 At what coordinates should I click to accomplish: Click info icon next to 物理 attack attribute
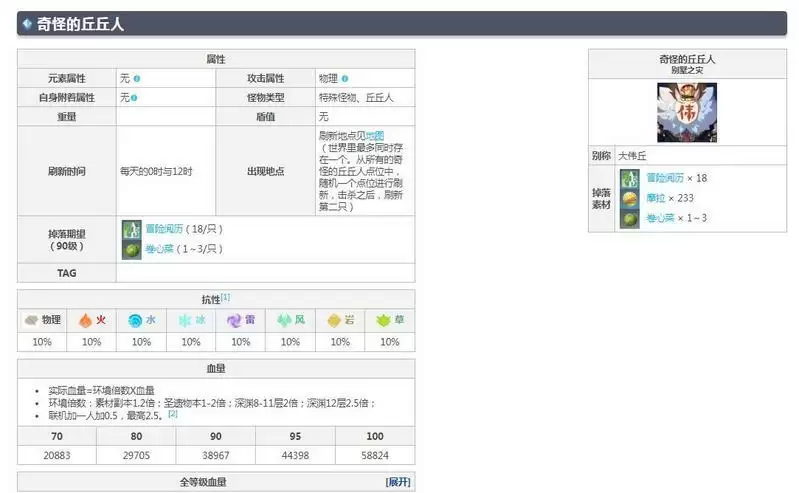click(344, 78)
